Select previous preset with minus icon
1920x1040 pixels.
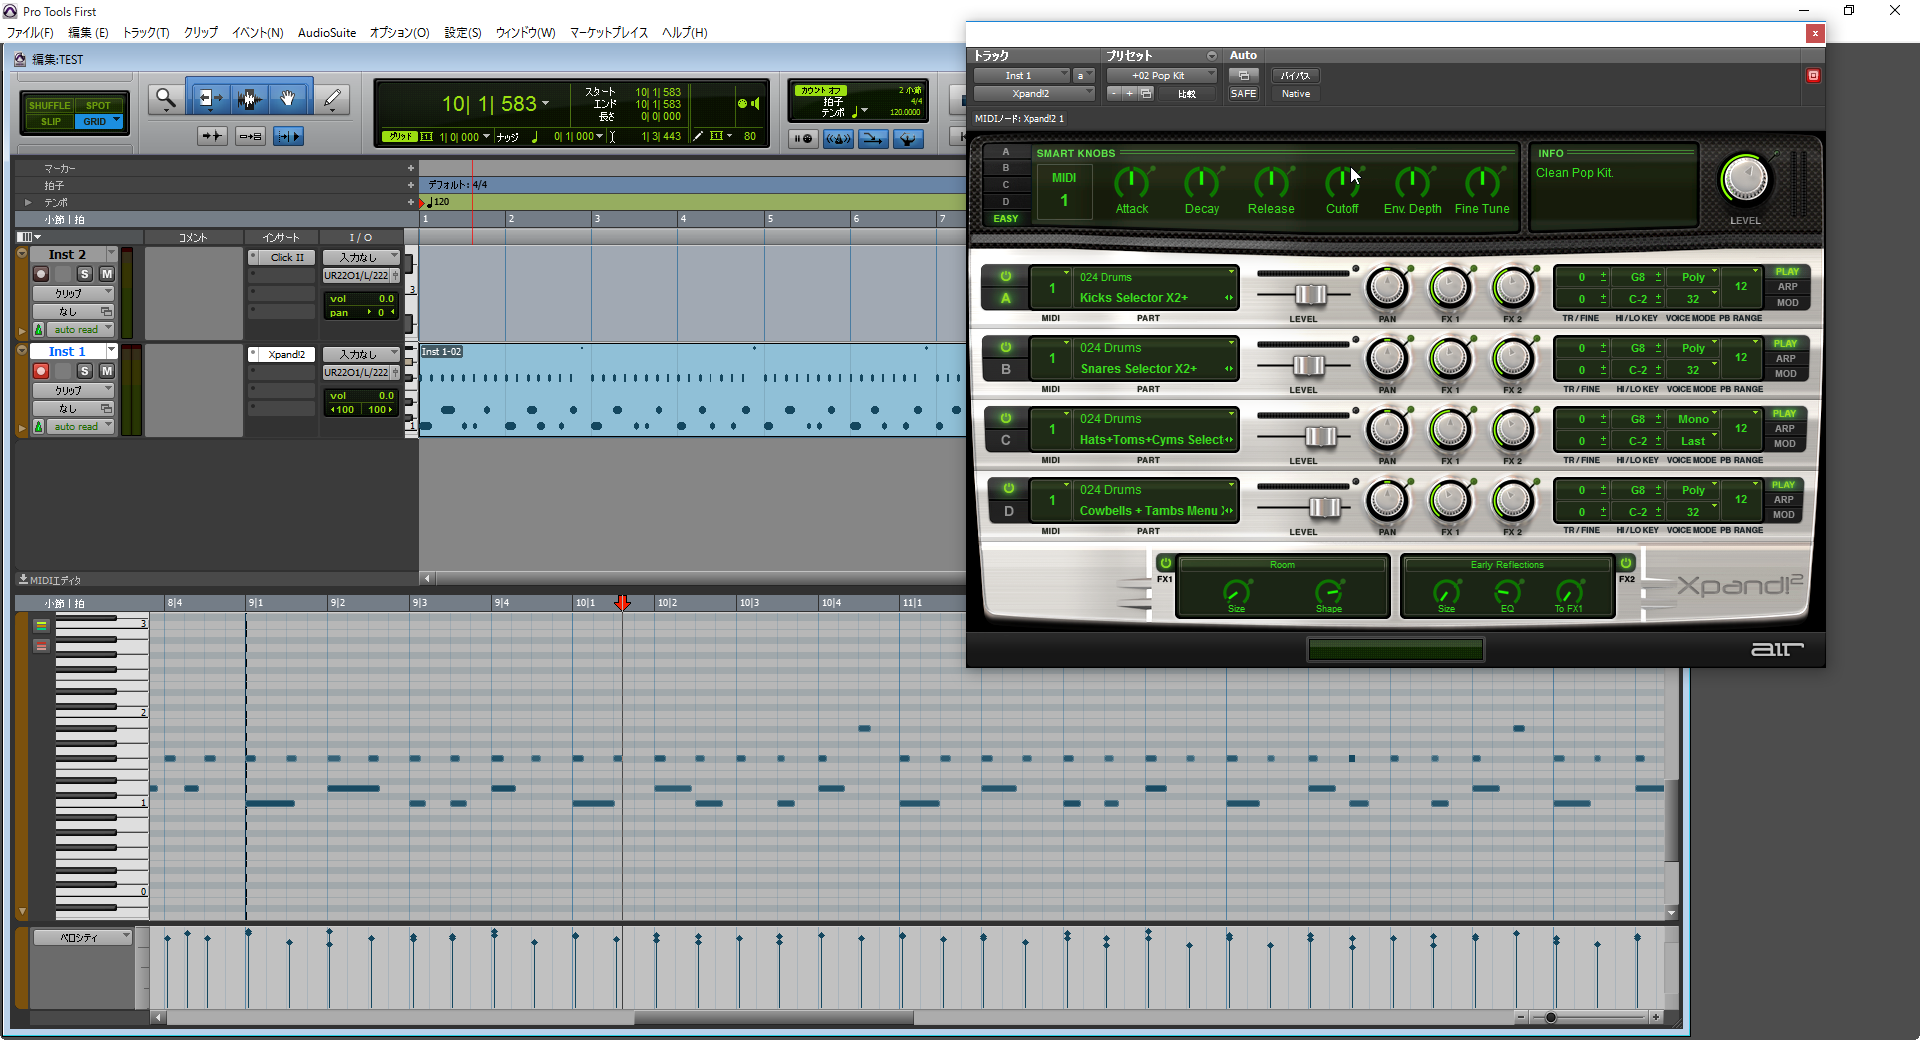[x=1114, y=94]
